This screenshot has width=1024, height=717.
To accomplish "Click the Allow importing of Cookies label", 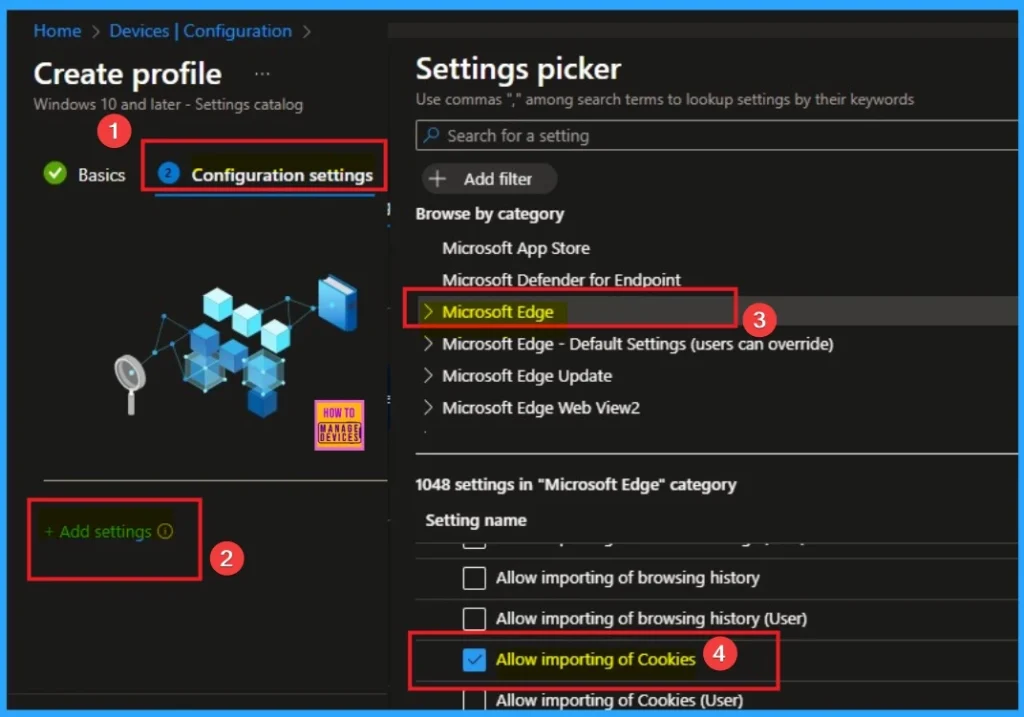I will pos(595,660).
